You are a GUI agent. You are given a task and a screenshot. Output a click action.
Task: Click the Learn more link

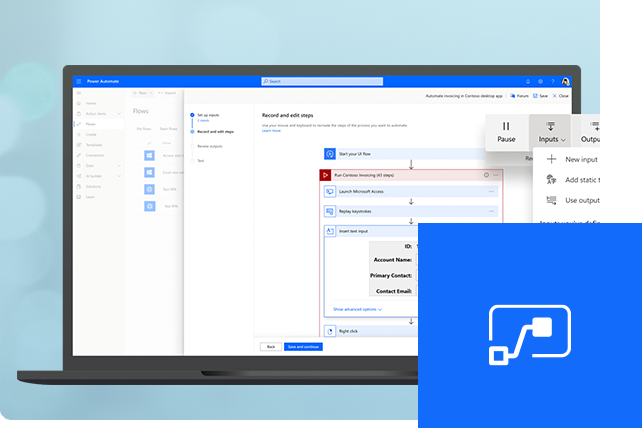(x=271, y=131)
